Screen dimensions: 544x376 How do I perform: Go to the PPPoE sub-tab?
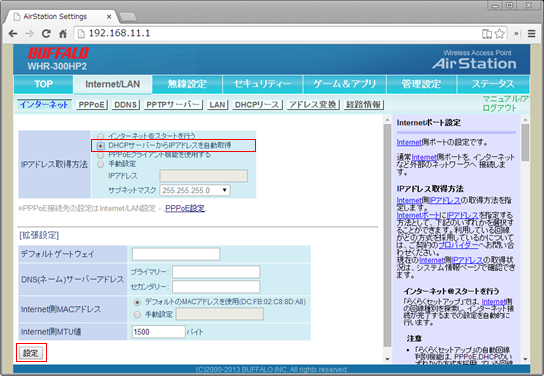[x=92, y=104]
